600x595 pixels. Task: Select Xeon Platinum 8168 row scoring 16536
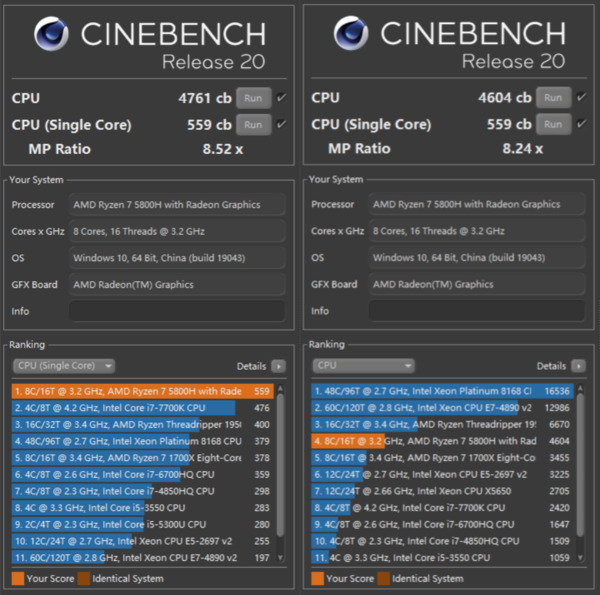click(442, 391)
